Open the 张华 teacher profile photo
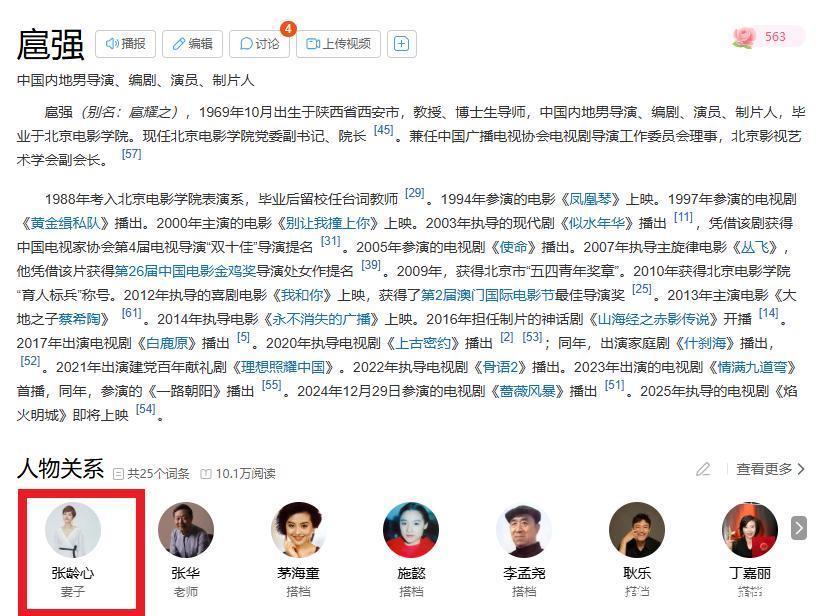 point(186,529)
